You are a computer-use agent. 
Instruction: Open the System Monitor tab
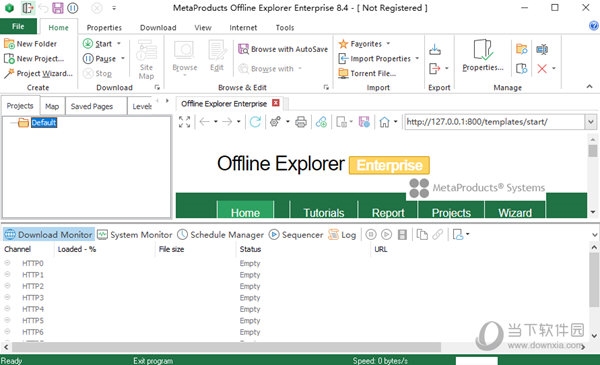tap(135, 235)
